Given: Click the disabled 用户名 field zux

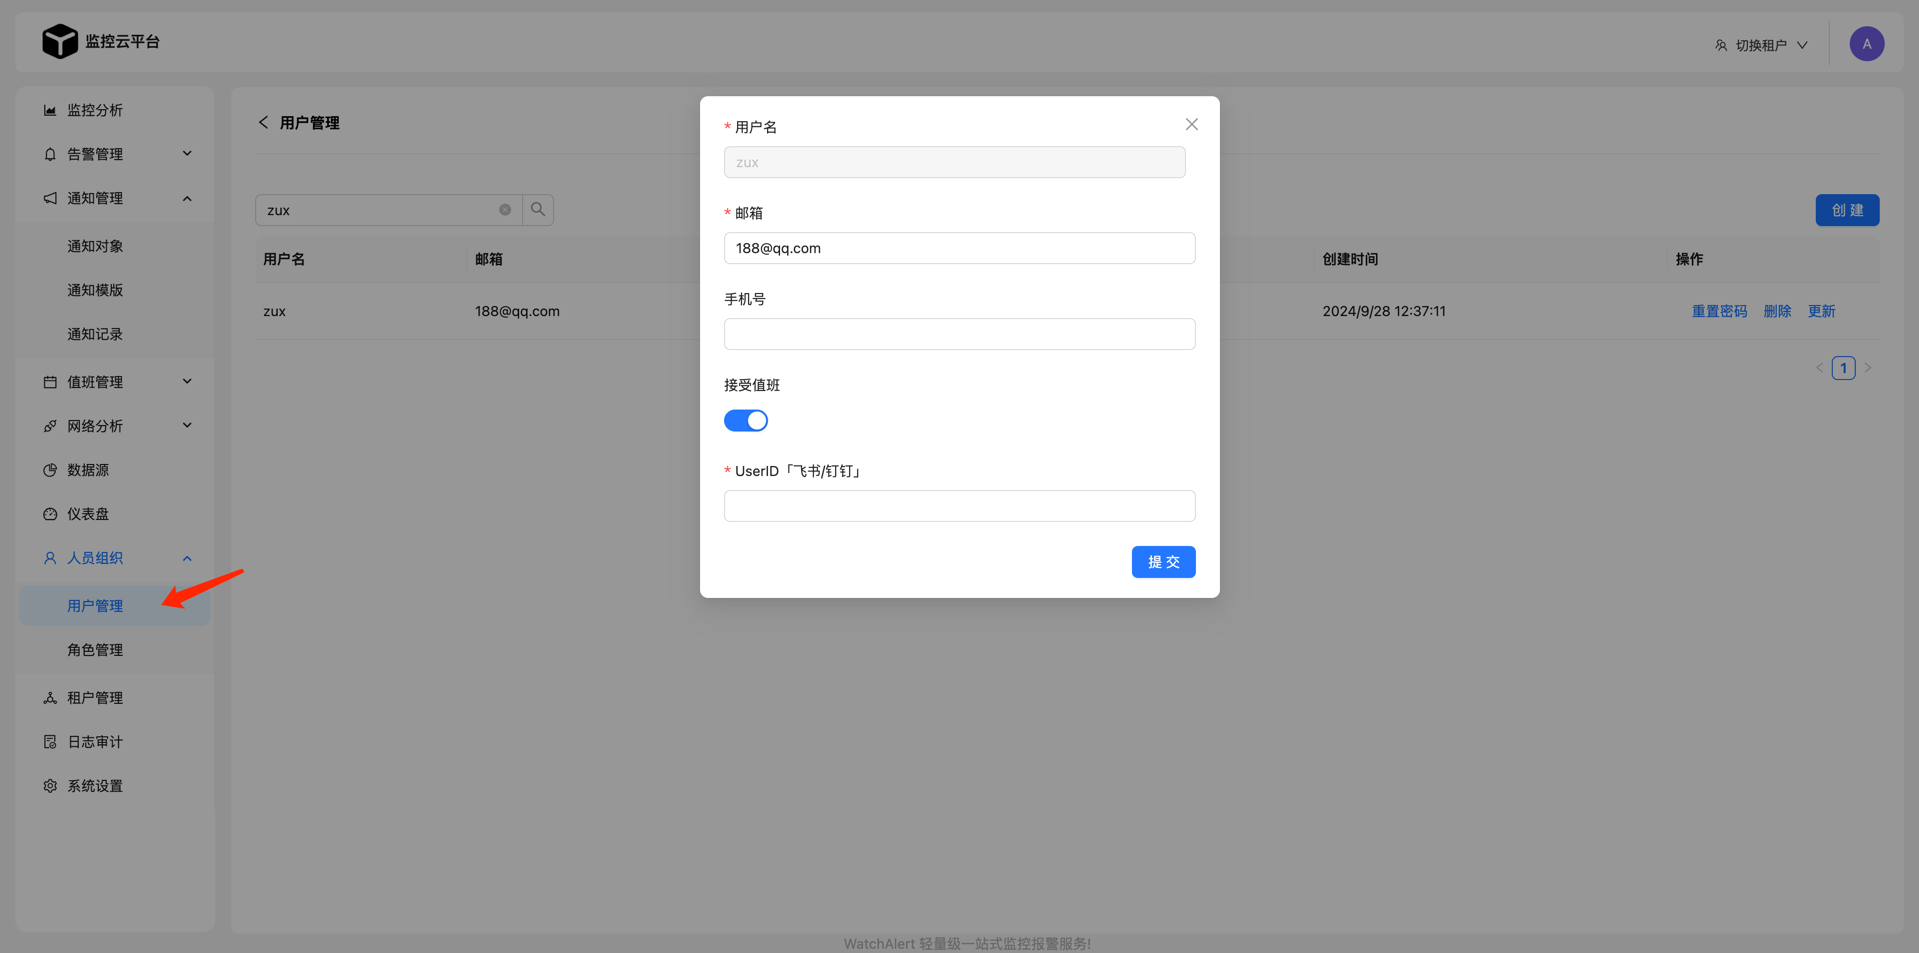Looking at the screenshot, I should (x=954, y=162).
